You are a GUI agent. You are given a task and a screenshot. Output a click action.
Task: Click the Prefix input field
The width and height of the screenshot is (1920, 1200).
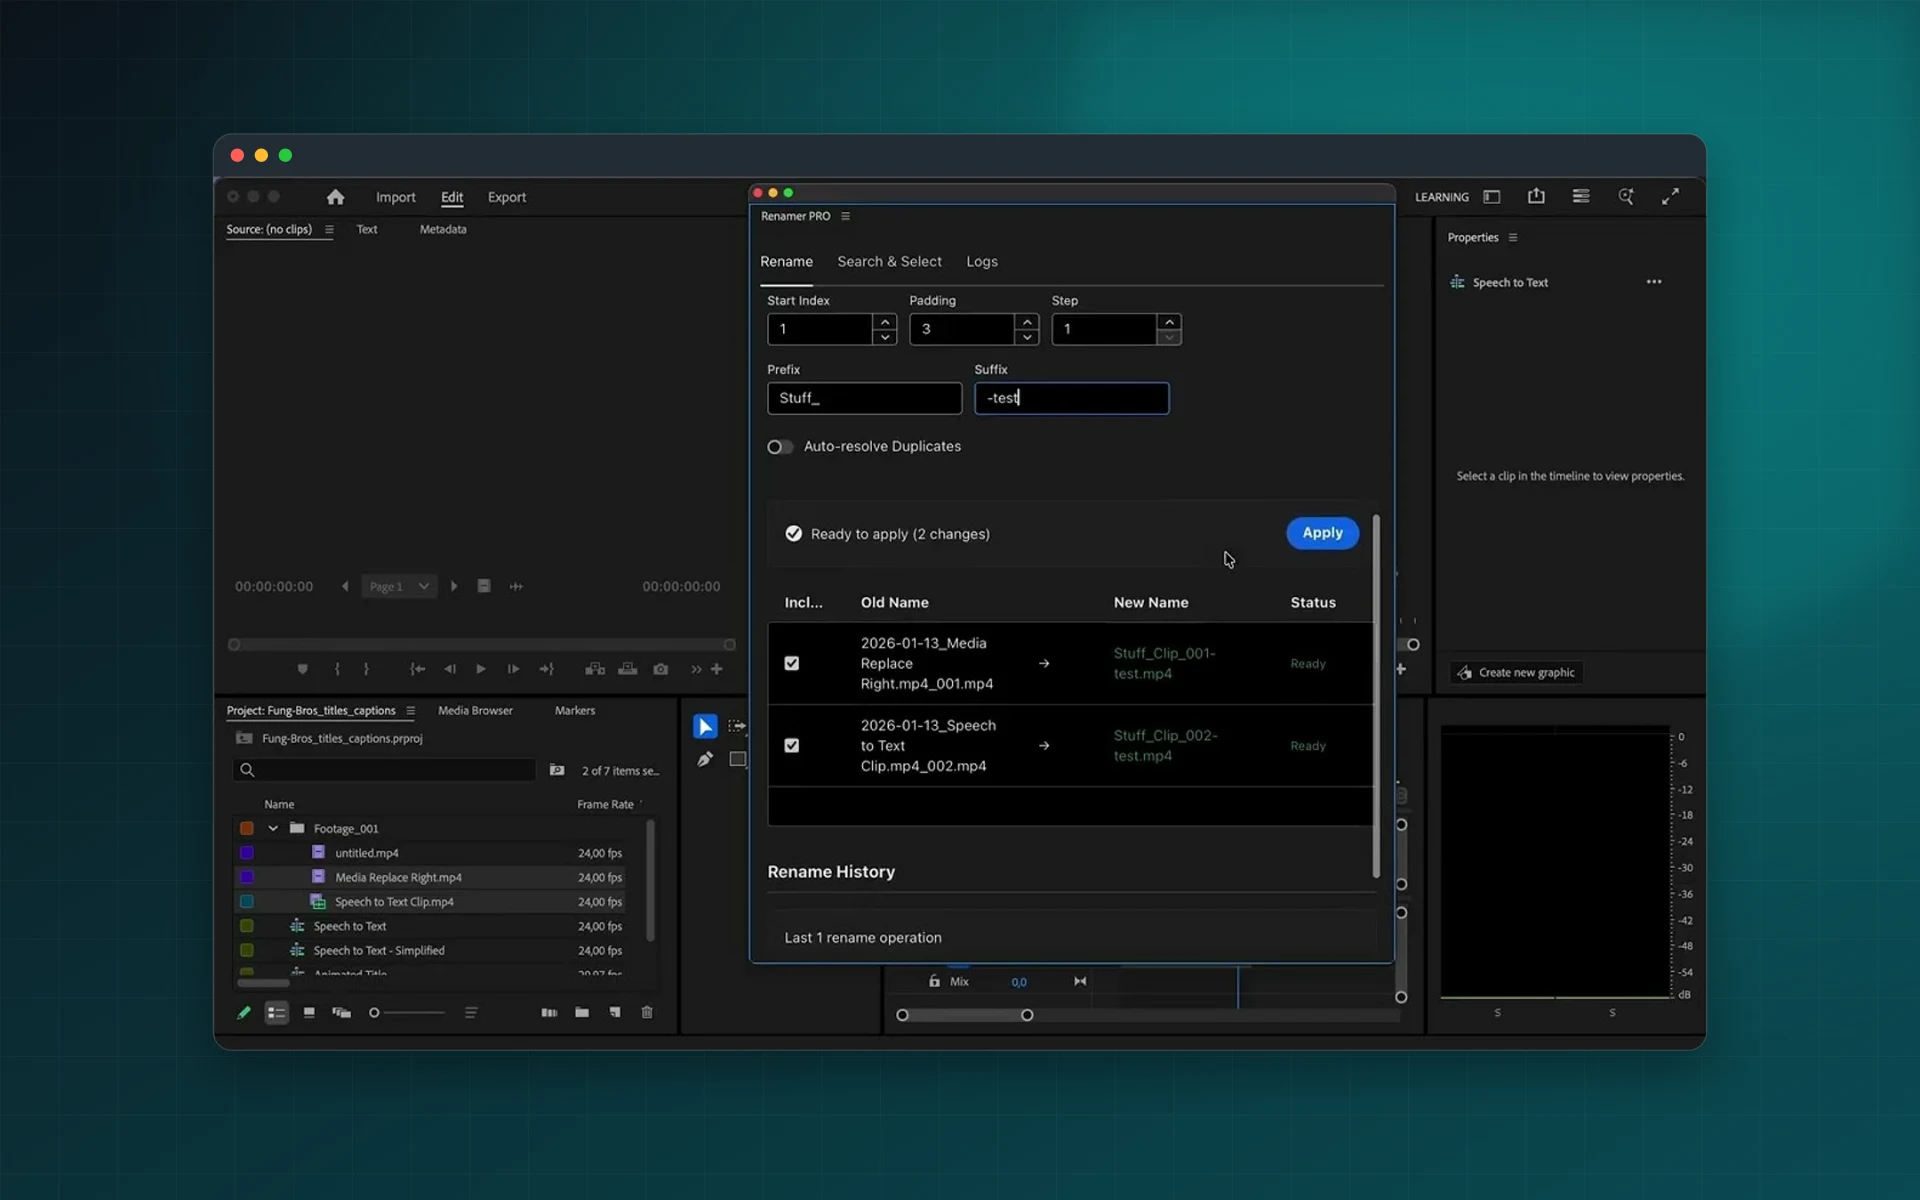[864, 398]
